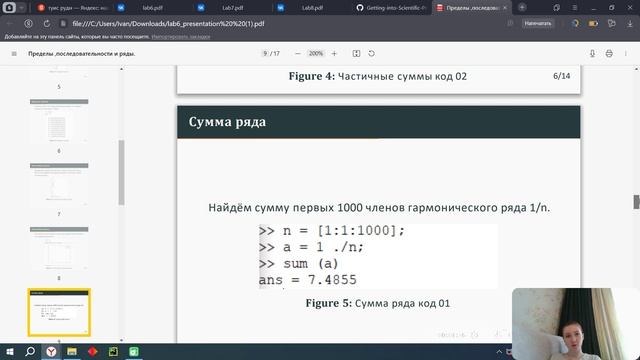Open the PDF viewer more options menu
This screenshot has width=640, height=360.
pos(626,53)
